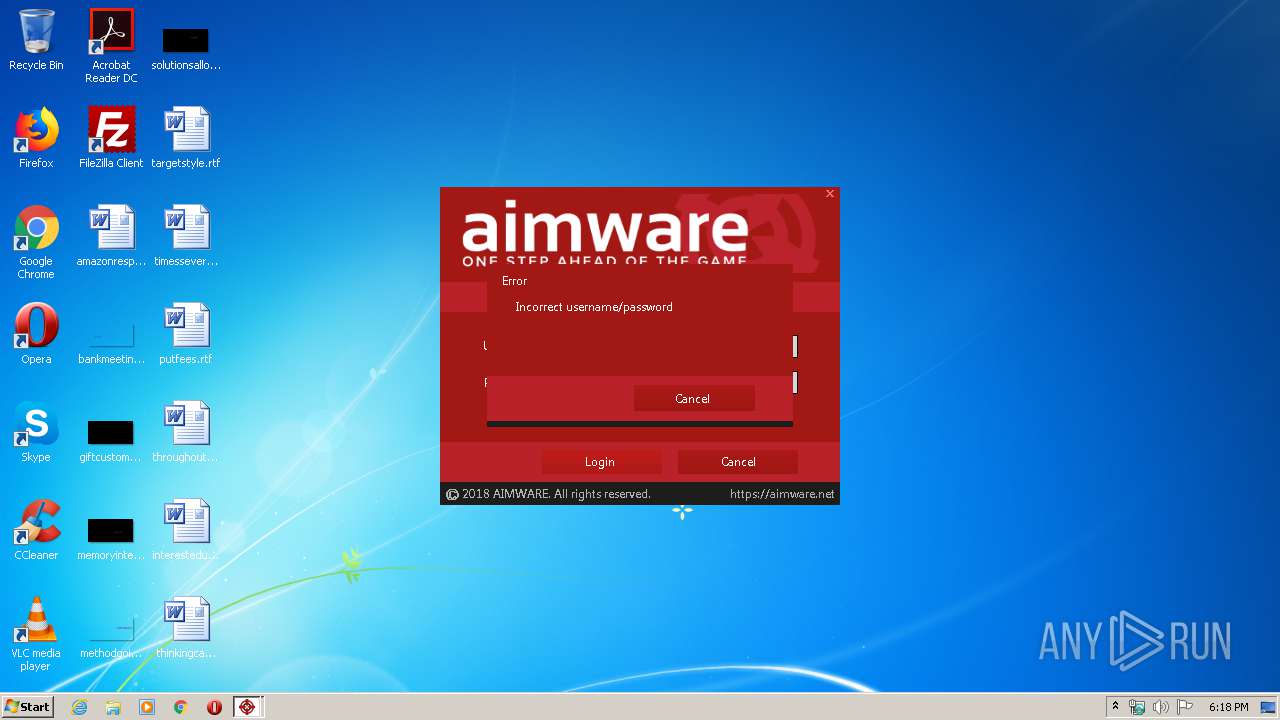Open the https://aimware.net link
This screenshot has width=1280, height=720.
click(782, 494)
